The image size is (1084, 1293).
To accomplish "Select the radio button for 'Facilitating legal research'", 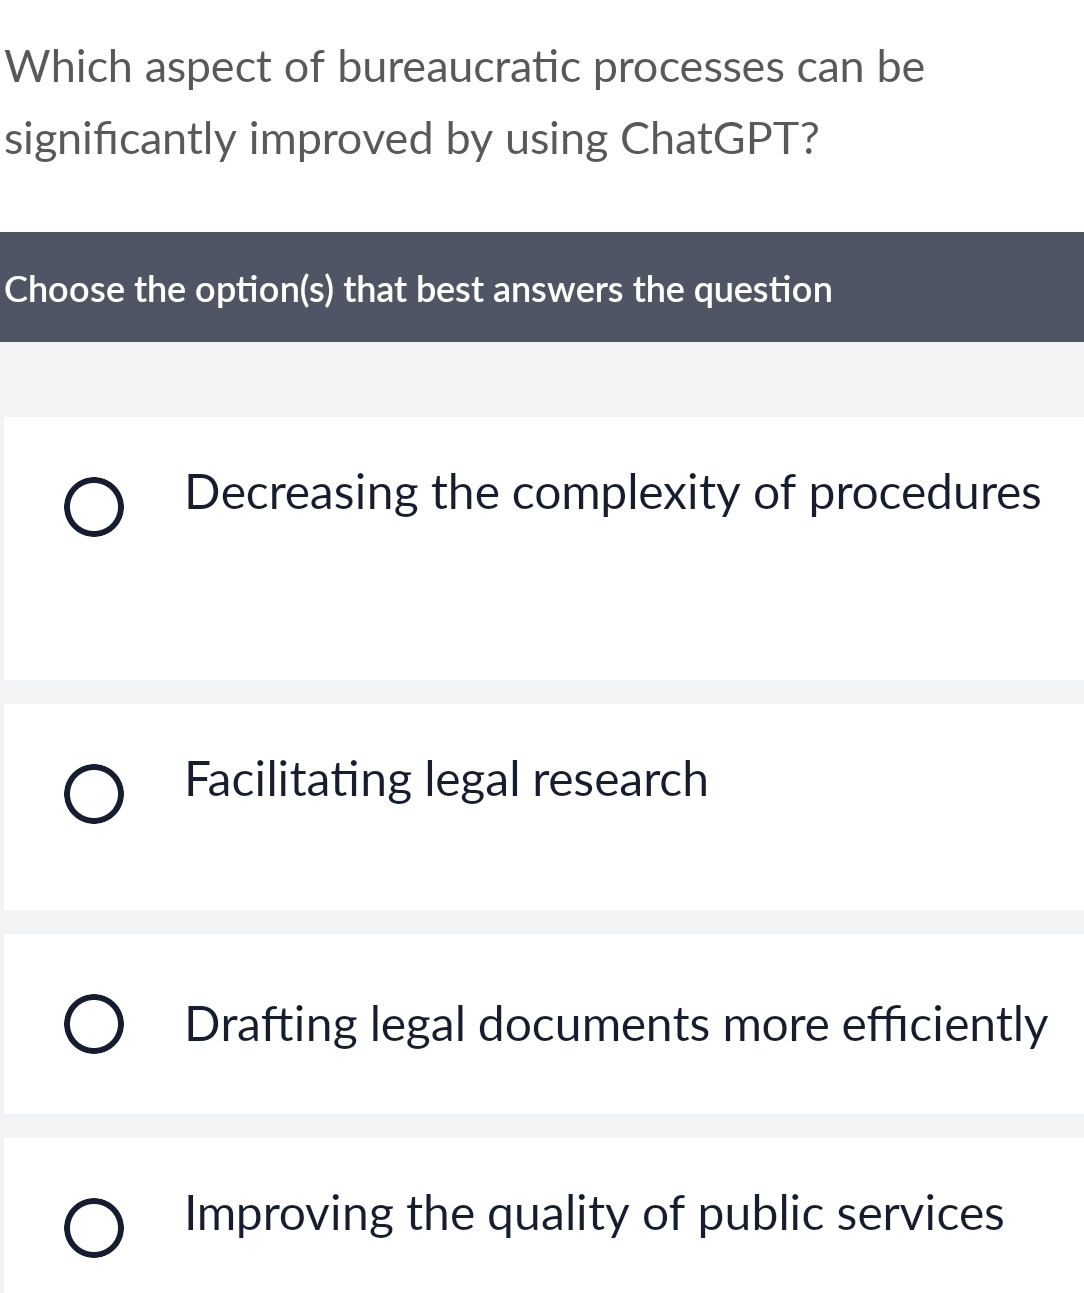I will click(93, 795).
